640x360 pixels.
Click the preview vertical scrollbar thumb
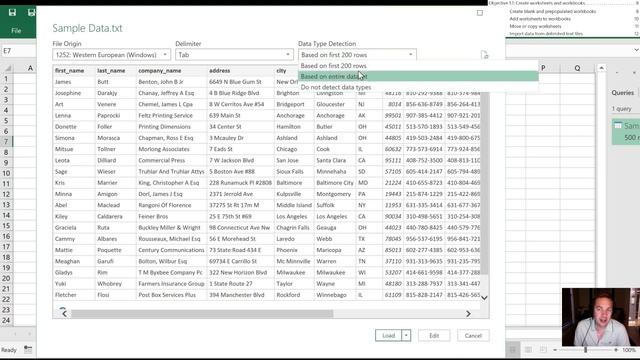tap(484, 183)
